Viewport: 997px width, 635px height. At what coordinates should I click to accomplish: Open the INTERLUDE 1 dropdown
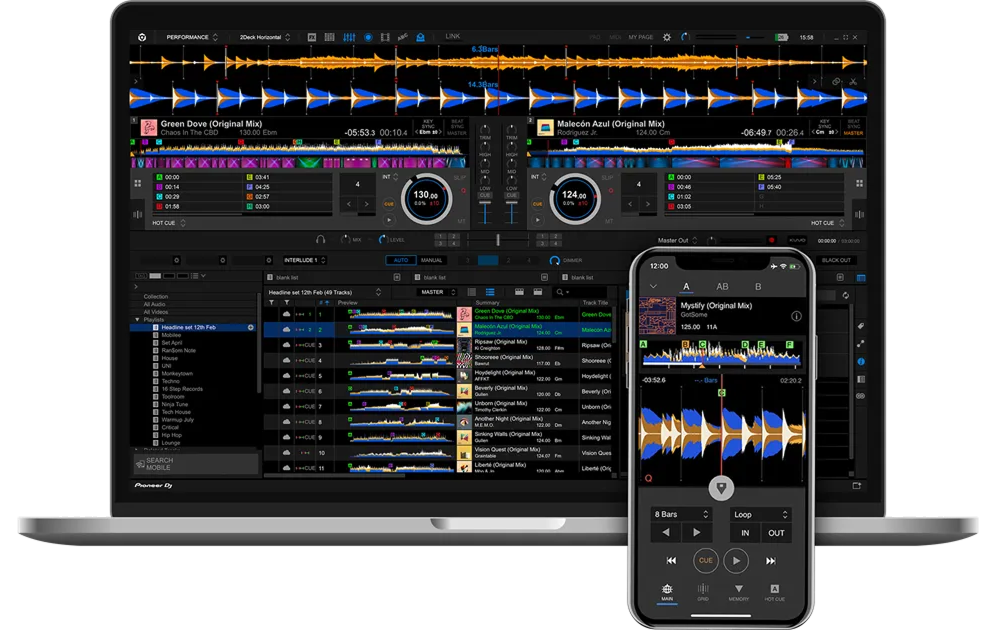coord(304,261)
